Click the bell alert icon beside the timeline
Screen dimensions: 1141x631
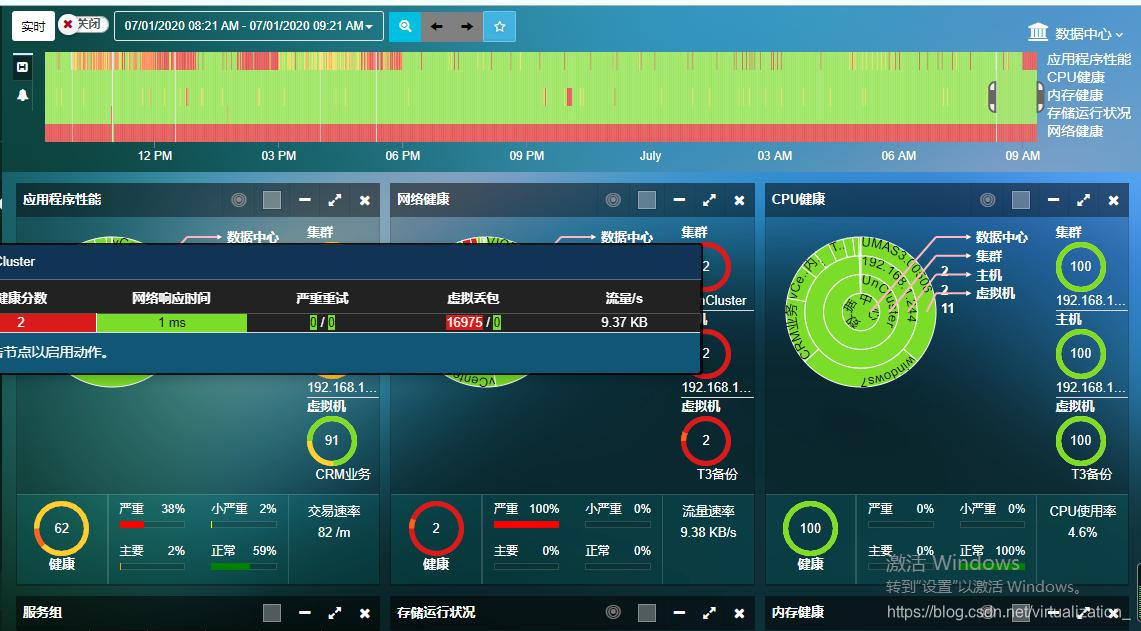pos(23,95)
